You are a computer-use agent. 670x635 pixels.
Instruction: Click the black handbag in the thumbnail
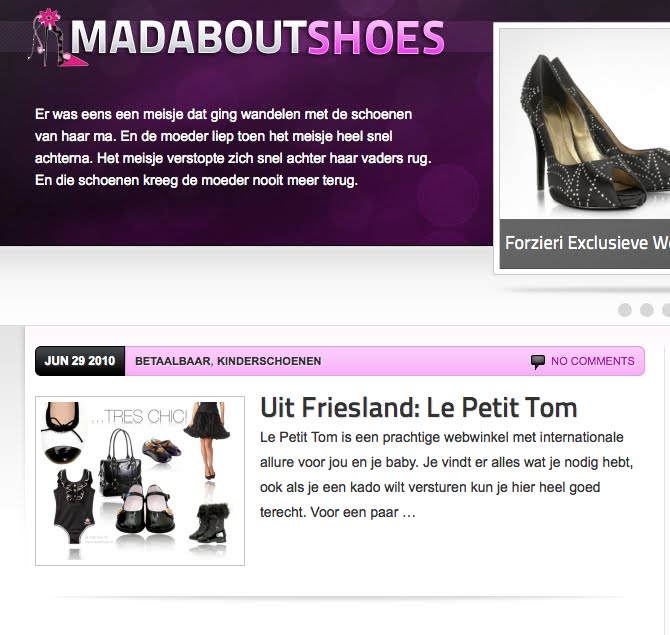pyautogui.click(x=120, y=463)
